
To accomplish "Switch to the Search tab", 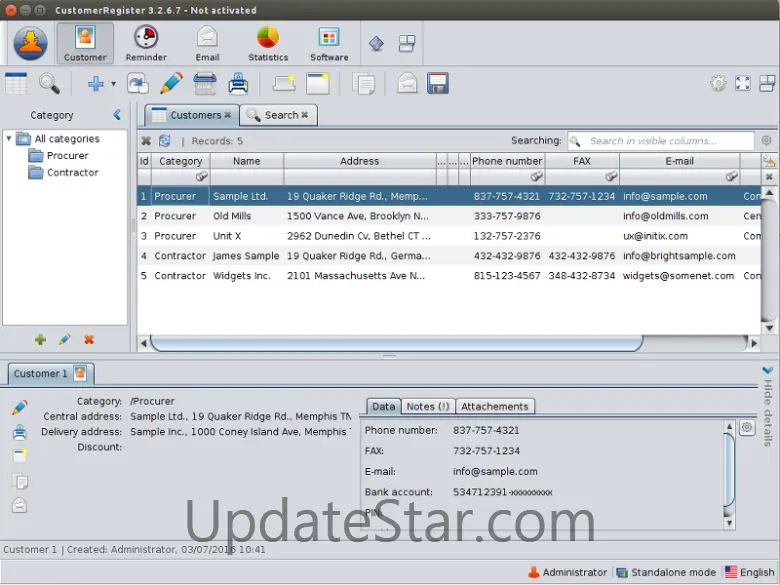I will point(279,115).
